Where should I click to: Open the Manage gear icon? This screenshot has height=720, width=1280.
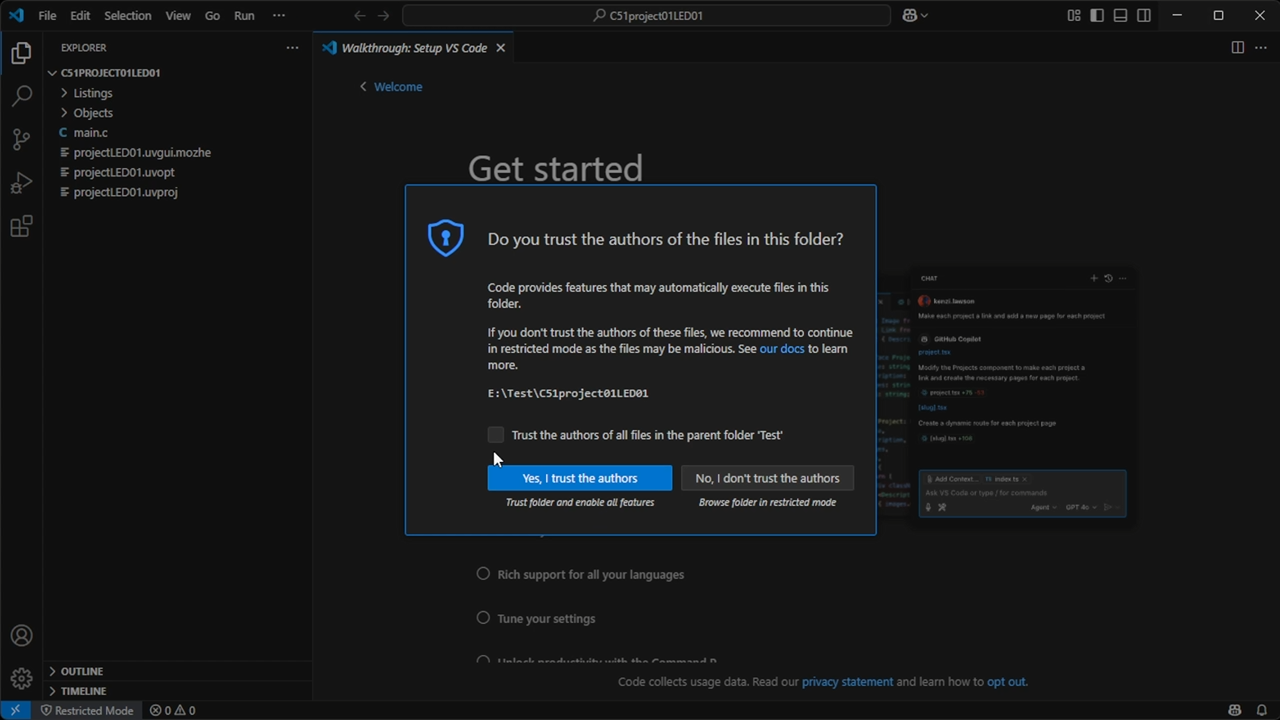[x=21, y=678]
